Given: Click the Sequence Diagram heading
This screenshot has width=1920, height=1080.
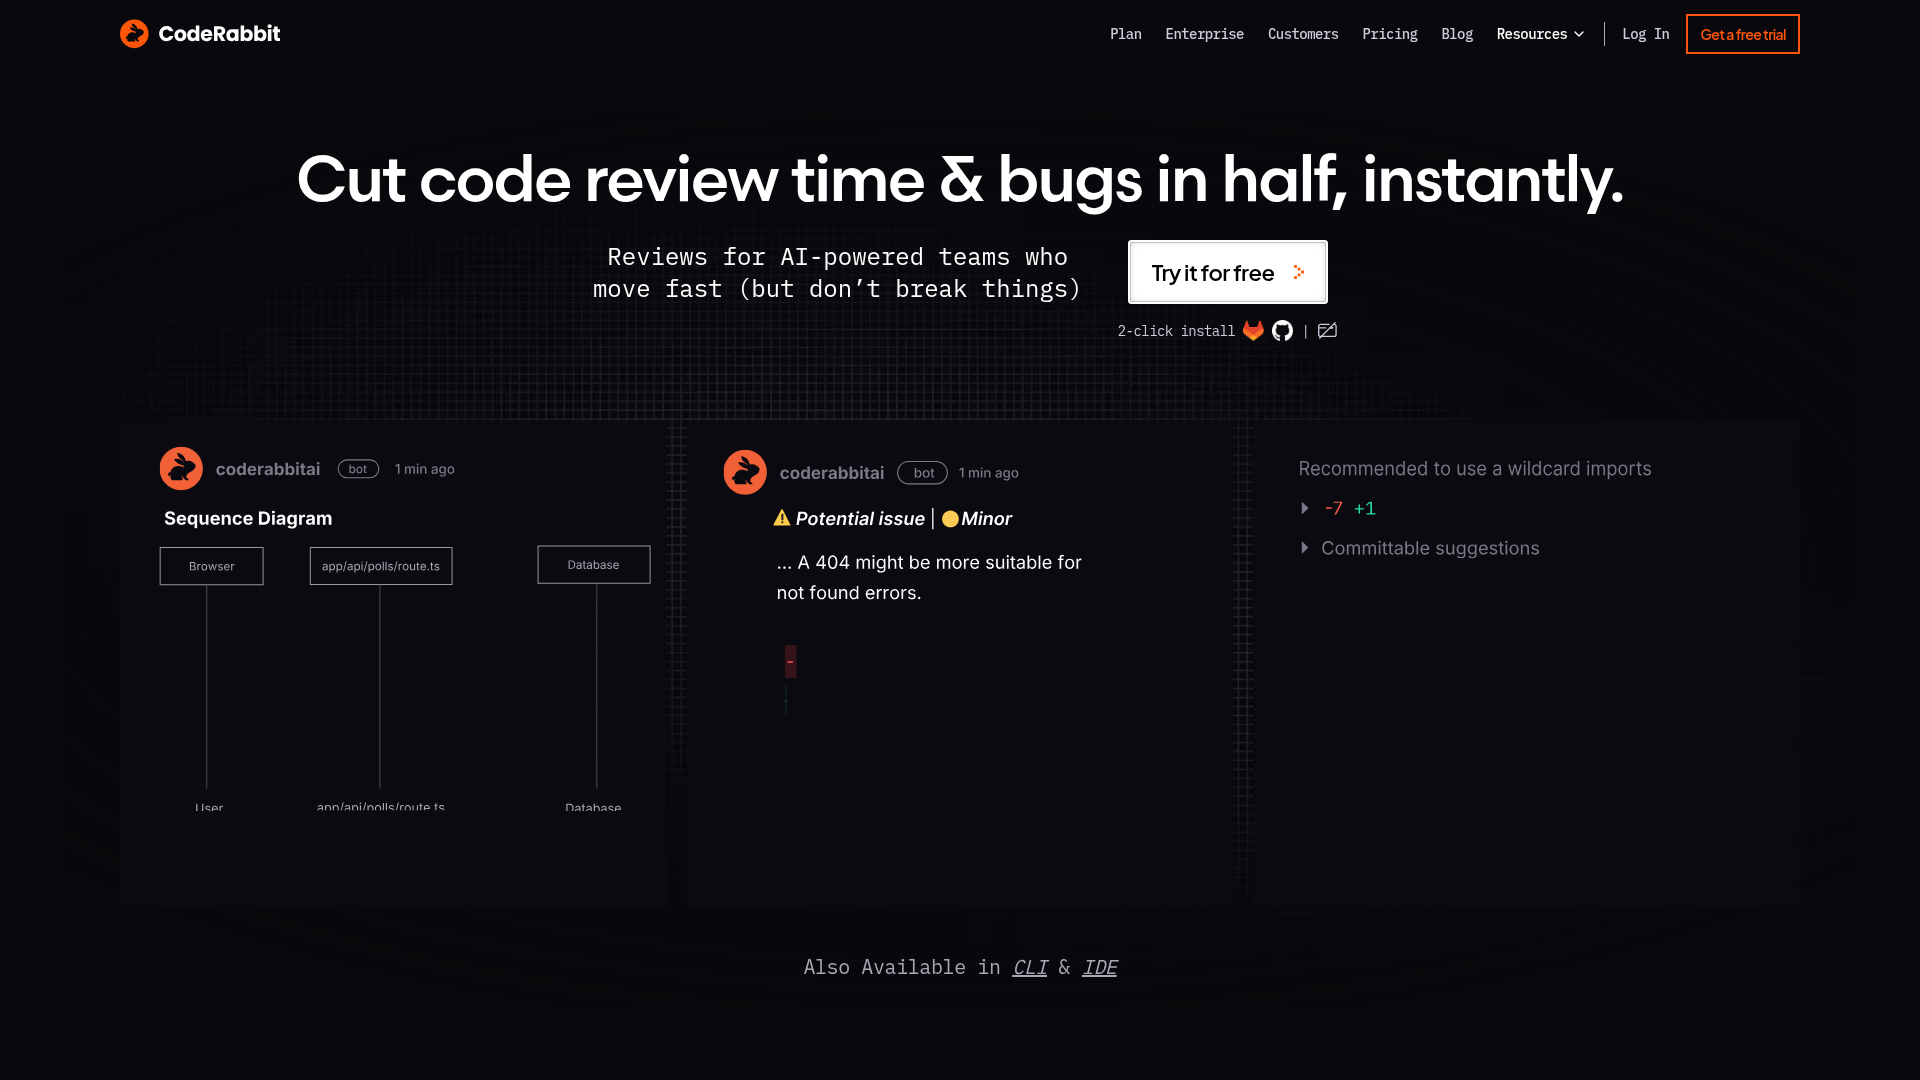Looking at the screenshot, I should [x=248, y=518].
